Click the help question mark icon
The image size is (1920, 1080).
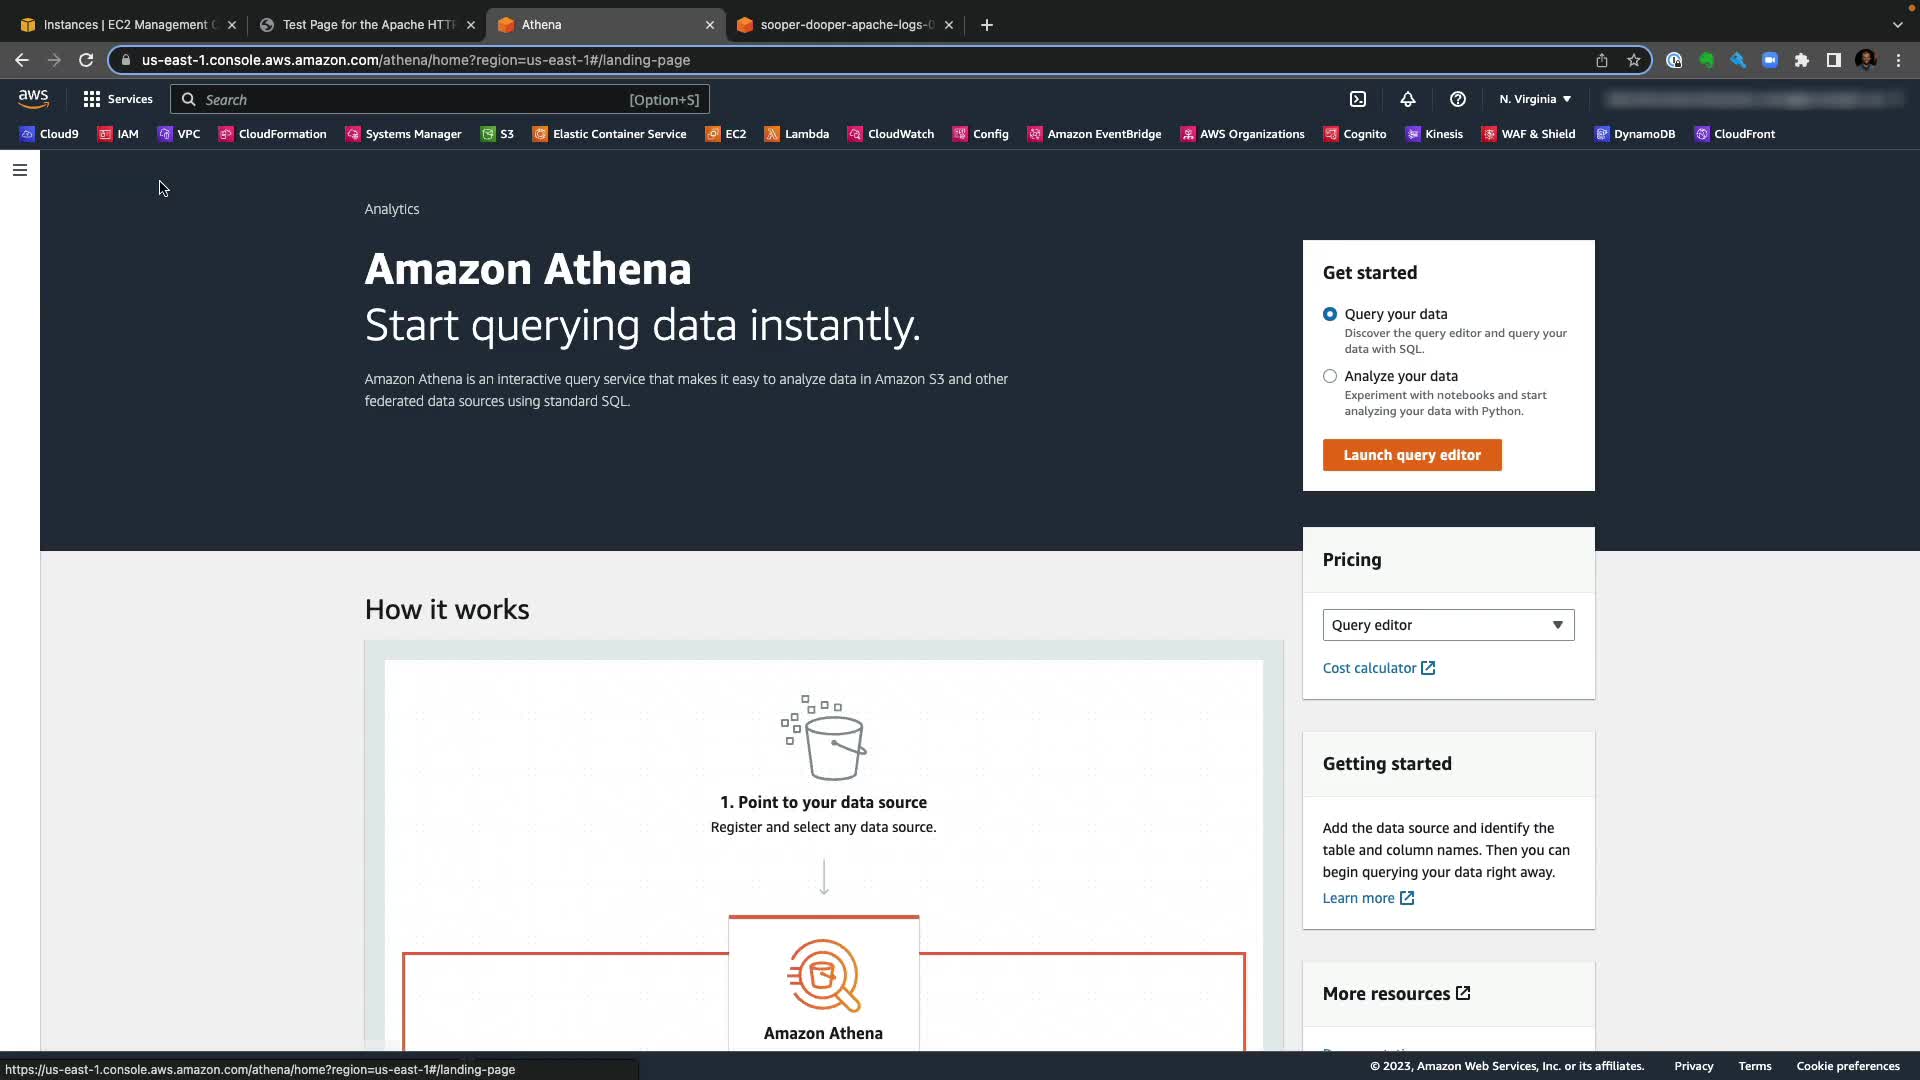[1457, 99]
